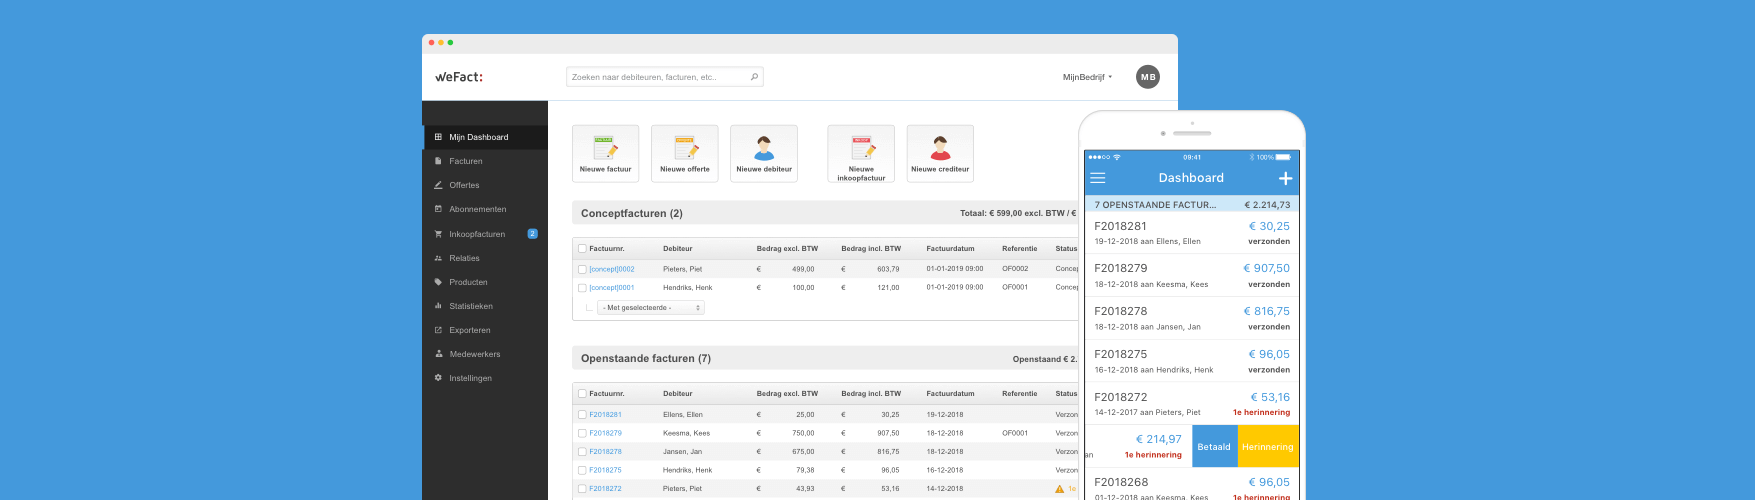The width and height of the screenshot is (1755, 500).
Task: Click the magnifier icon in search bar
Action: click(x=754, y=77)
